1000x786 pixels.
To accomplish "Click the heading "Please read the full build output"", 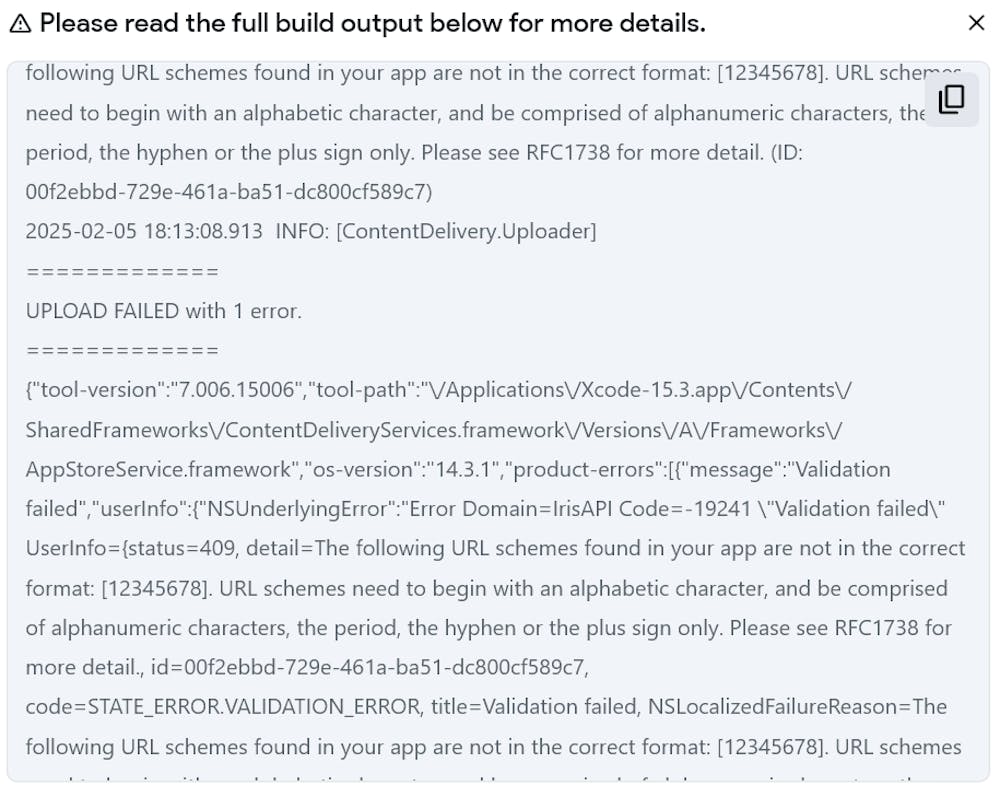I will (x=372, y=24).
